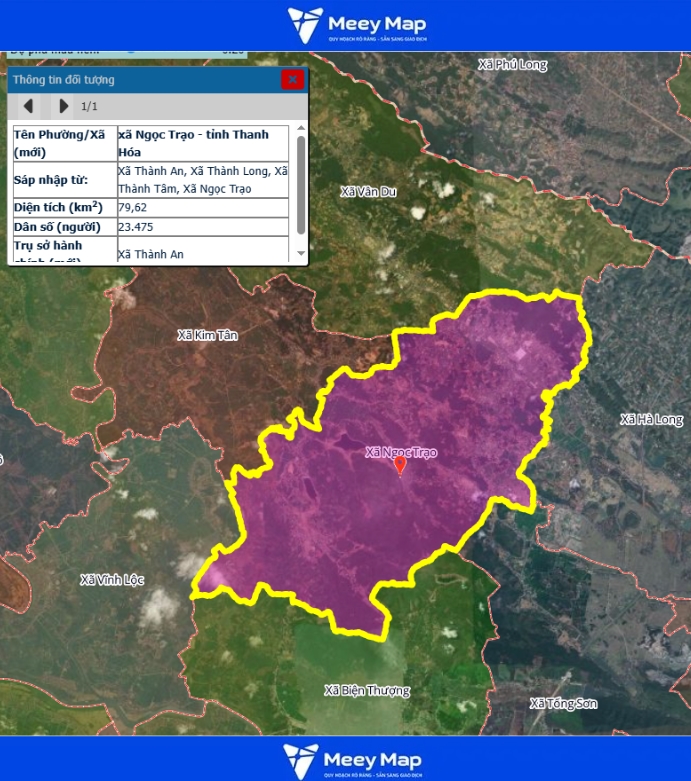Close the Thông tin đối tượng panel

click(x=292, y=80)
